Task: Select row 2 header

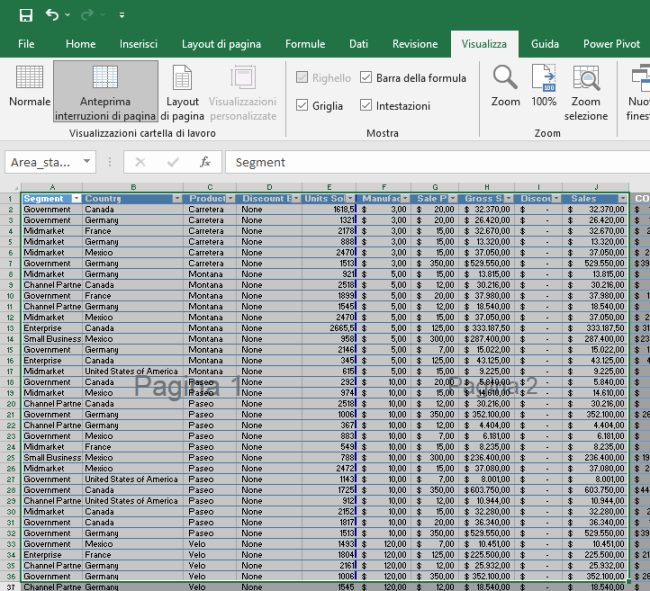Action: click(x=10, y=210)
